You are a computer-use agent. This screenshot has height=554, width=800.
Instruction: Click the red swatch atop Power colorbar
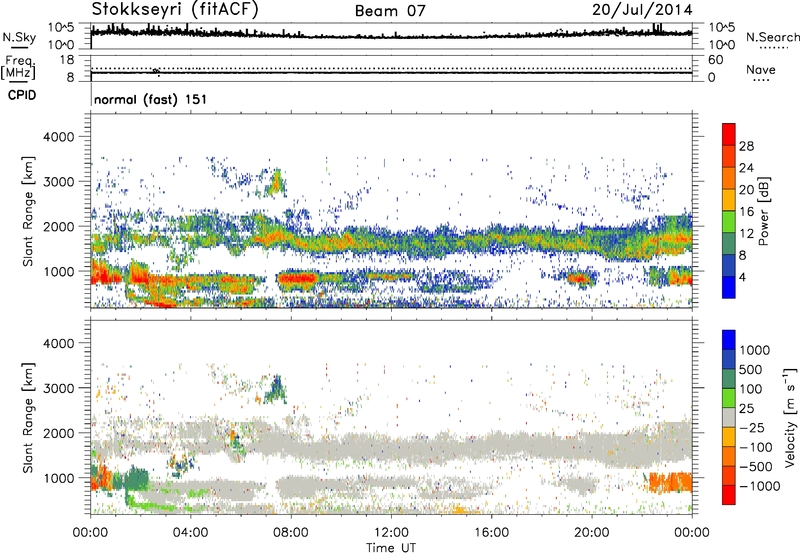click(729, 134)
